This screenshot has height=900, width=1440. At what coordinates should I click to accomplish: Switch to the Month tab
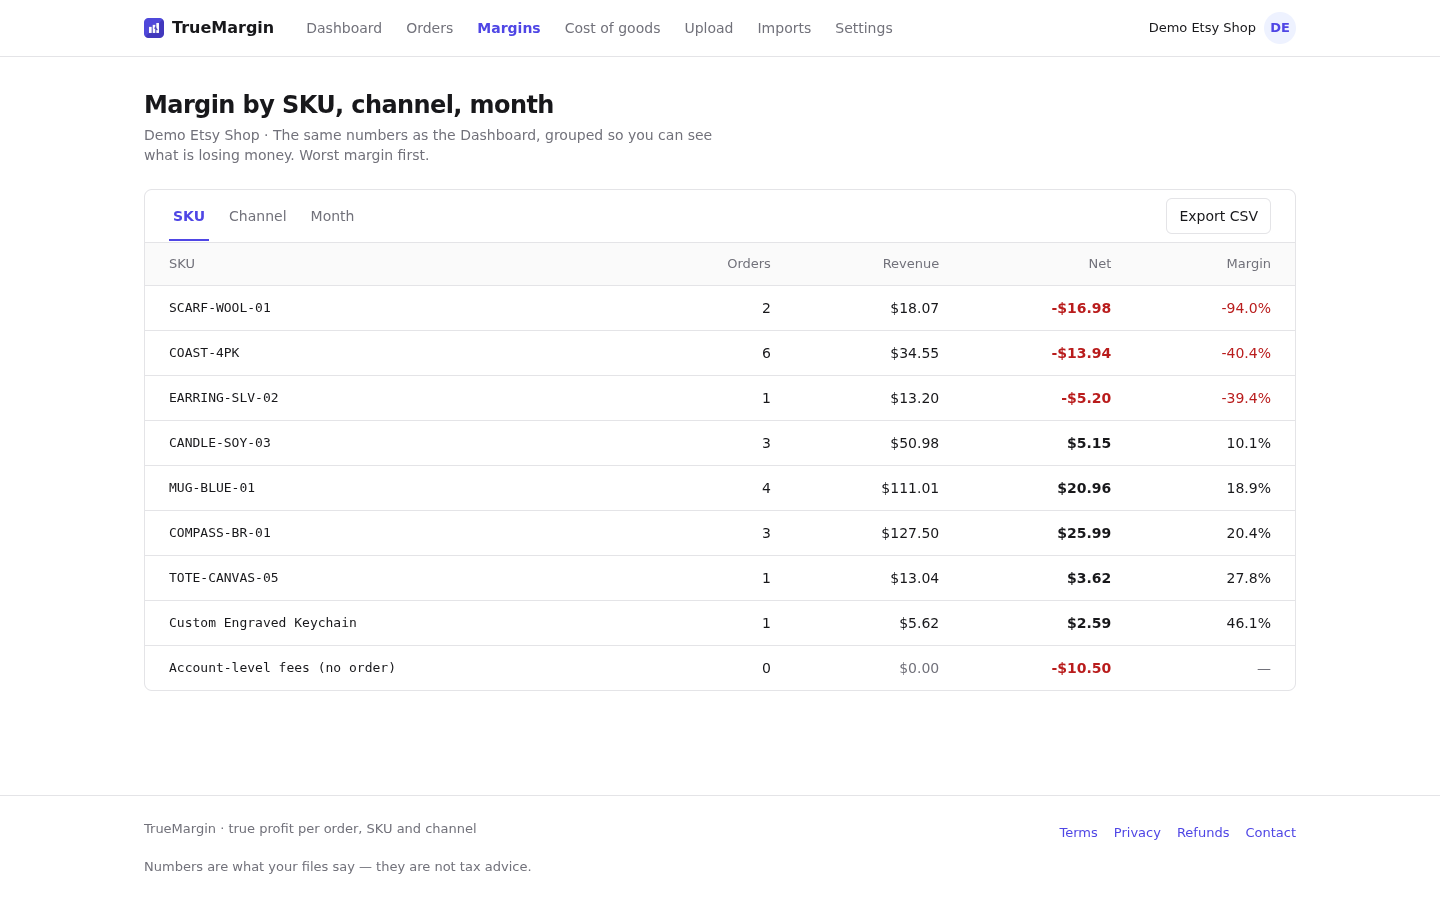click(x=332, y=216)
